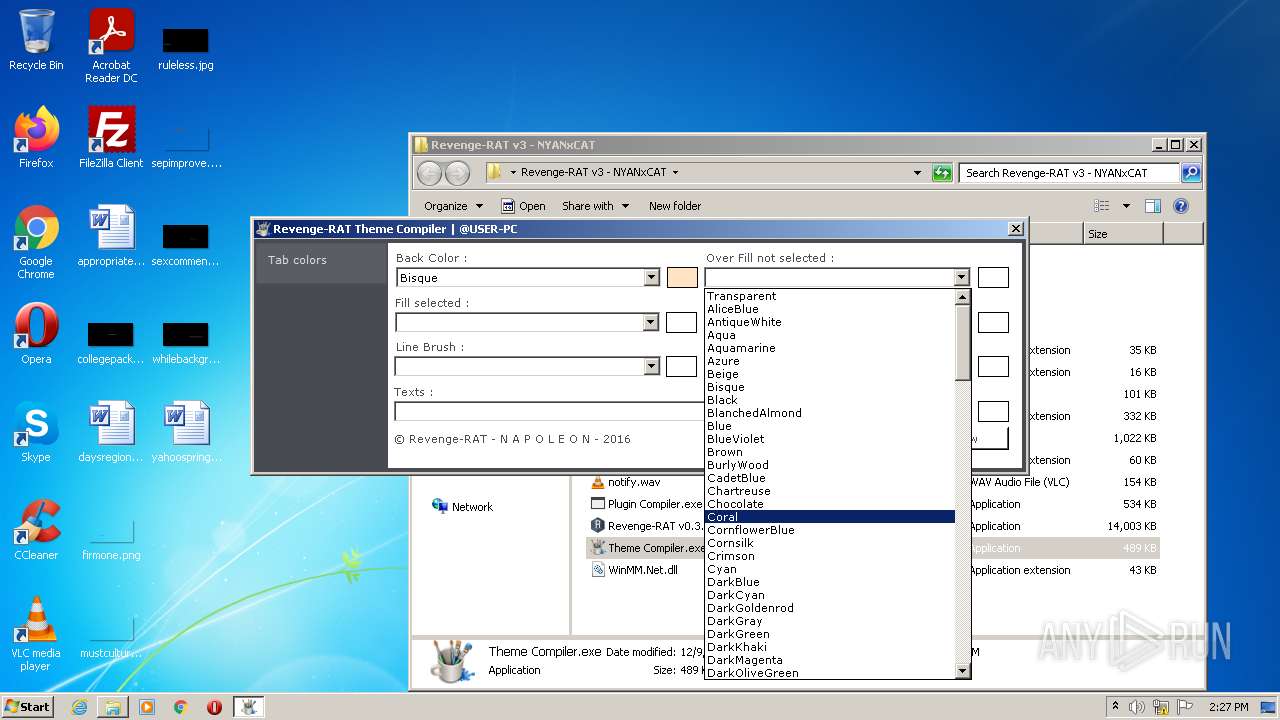Click into the Texts input field
The height and width of the screenshot is (720, 1280).
[x=550, y=411]
